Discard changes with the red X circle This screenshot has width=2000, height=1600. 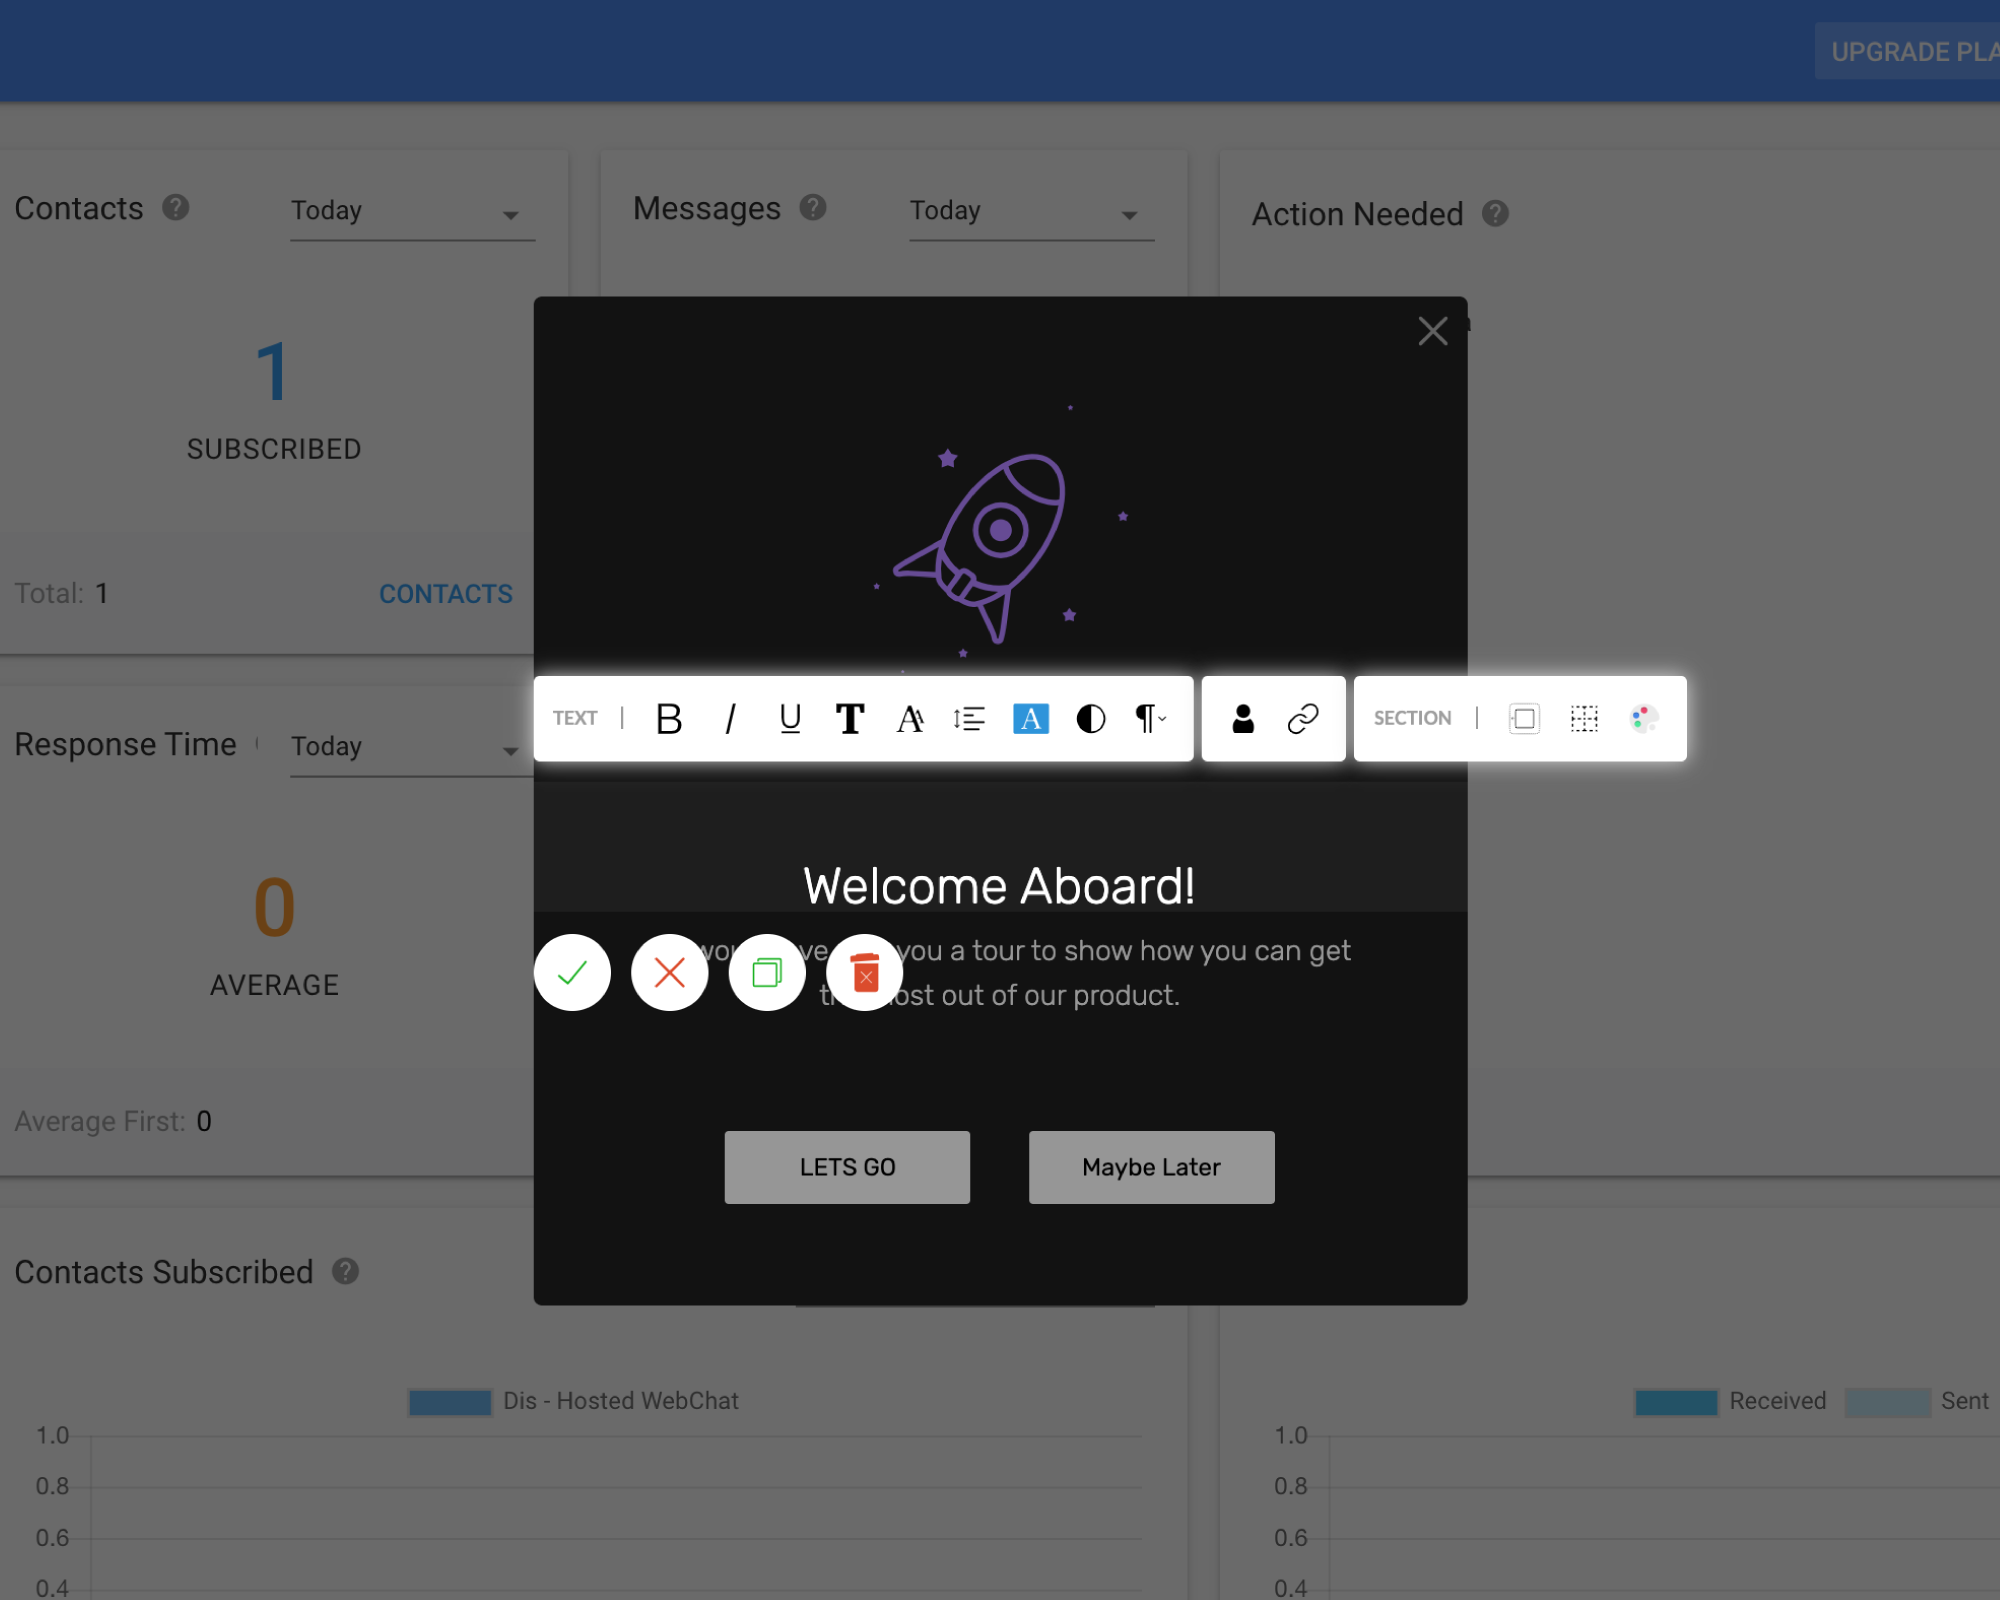coord(669,971)
